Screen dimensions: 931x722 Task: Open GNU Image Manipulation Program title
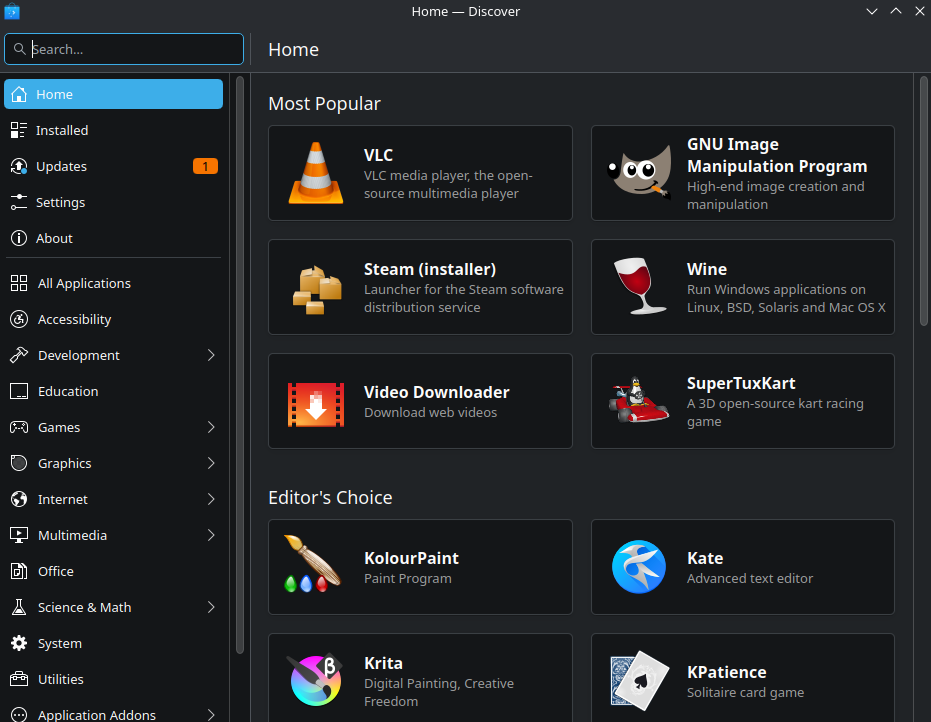coord(777,155)
